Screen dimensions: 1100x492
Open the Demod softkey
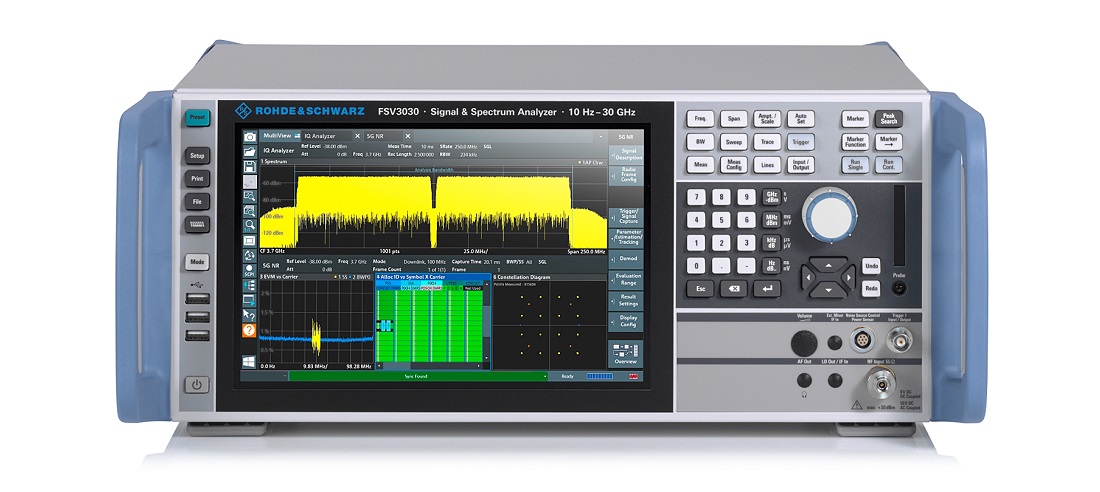626,258
